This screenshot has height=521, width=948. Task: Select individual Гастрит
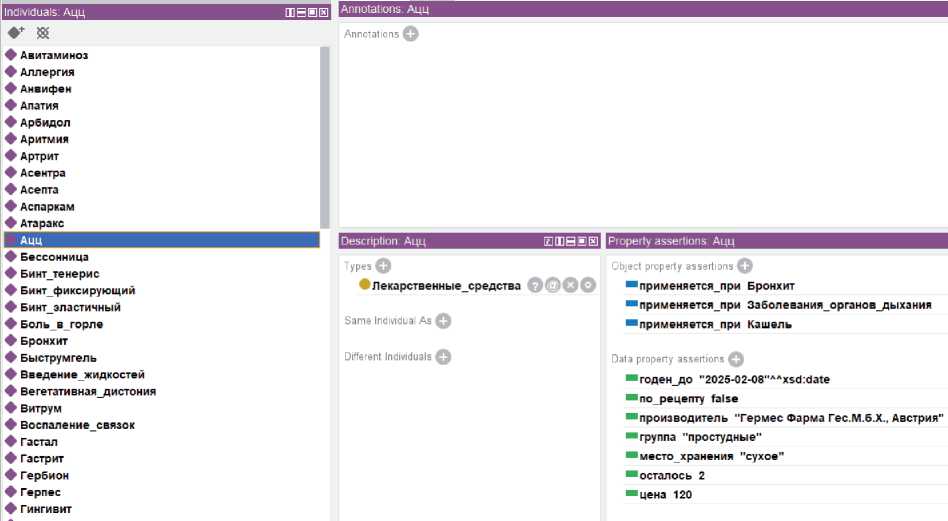coord(42,459)
